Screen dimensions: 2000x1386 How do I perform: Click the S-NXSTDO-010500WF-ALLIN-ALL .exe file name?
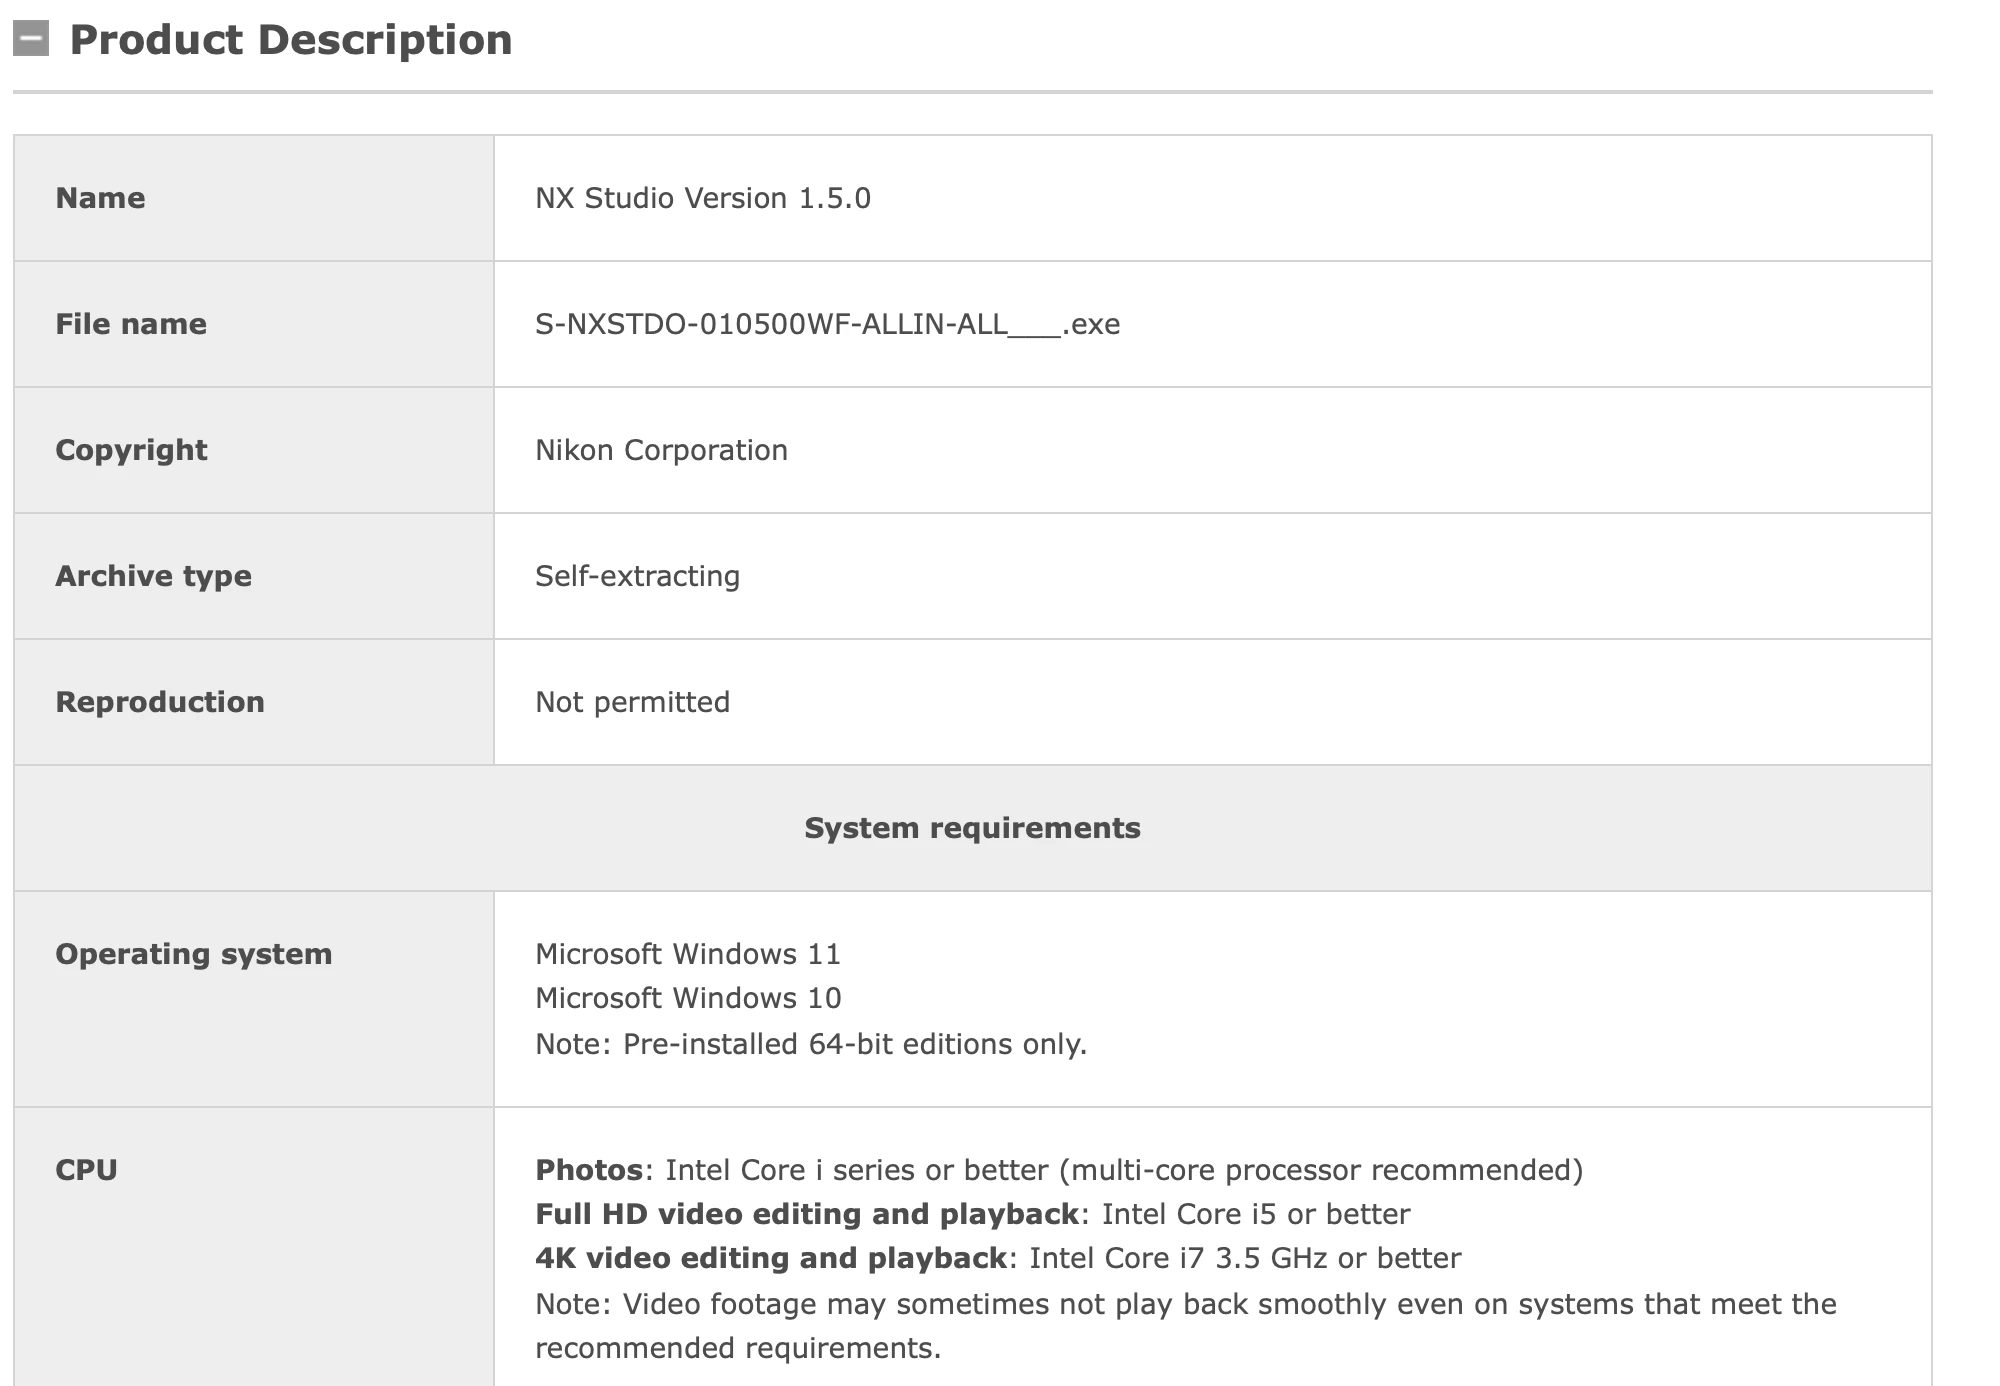[x=827, y=324]
